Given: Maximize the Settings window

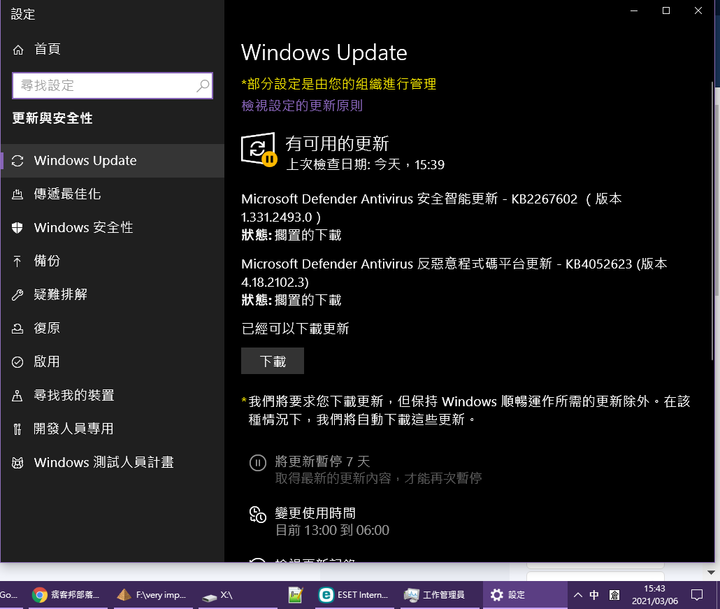Looking at the screenshot, I should (666, 11).
